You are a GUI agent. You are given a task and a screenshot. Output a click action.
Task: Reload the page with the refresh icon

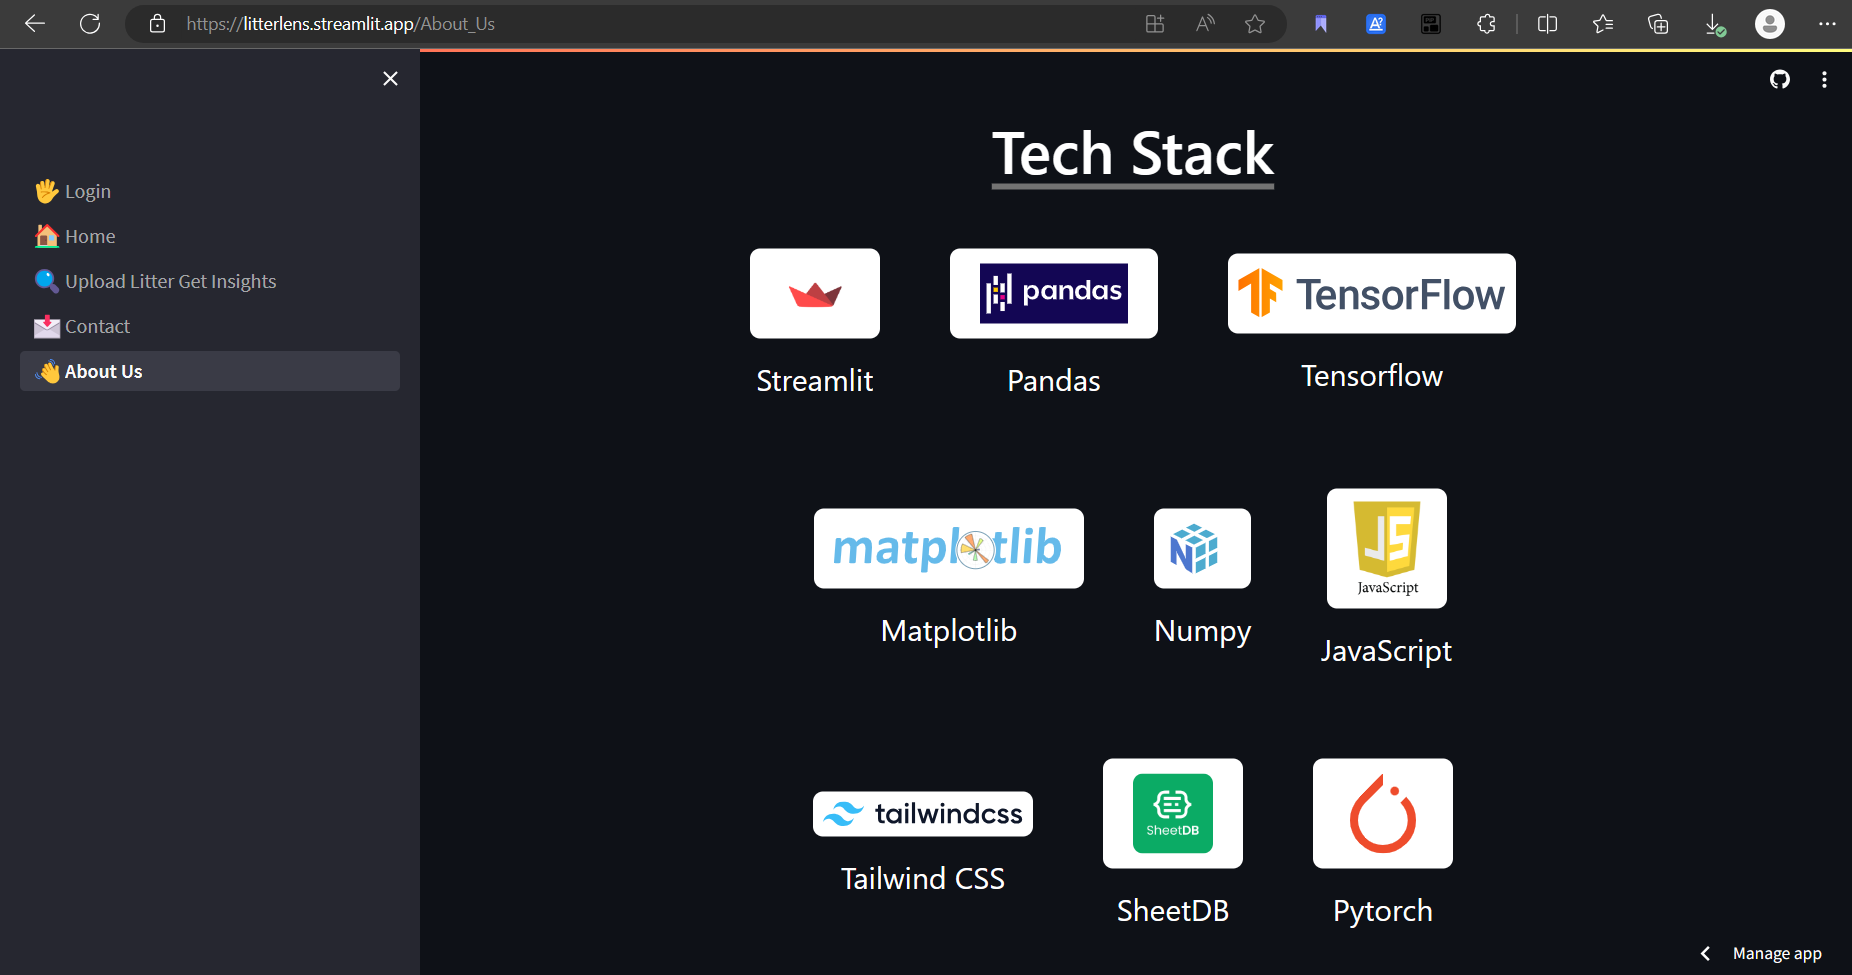pyautogui.click(x=90, y=23)
